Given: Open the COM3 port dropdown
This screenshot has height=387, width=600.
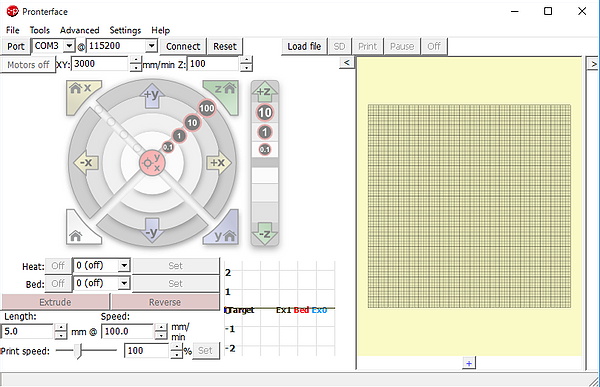Looking at the screenshot, I should pos(69,46).
